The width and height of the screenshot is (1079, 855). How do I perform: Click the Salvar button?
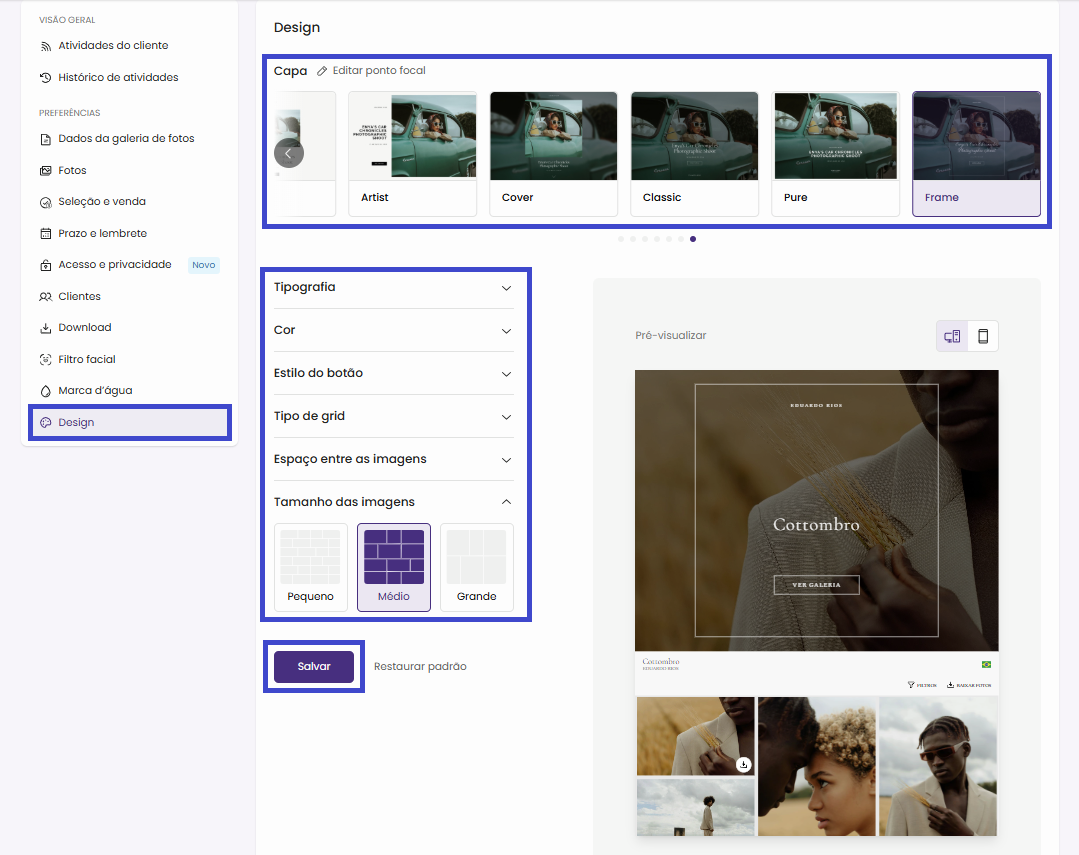(314, 667)
